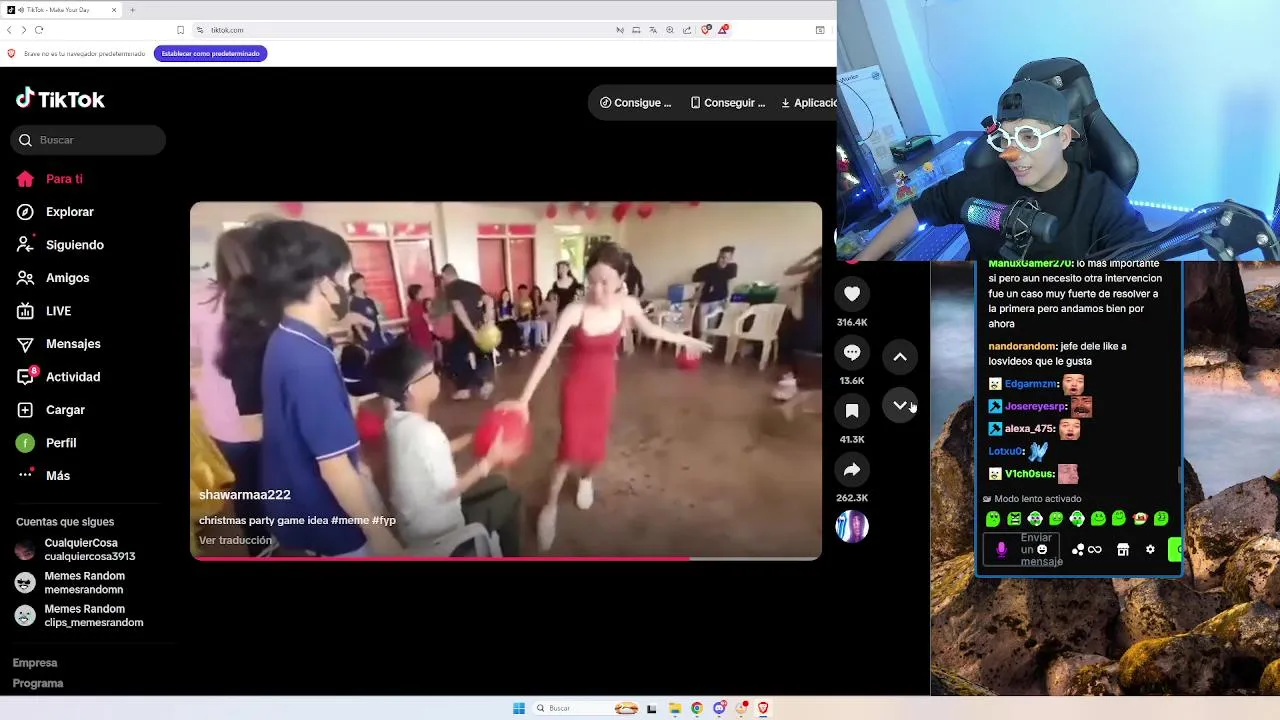The width and height of the screenshot is (1280, 720).
Task: Click the TikTok logo
Action: click(60, 98)
